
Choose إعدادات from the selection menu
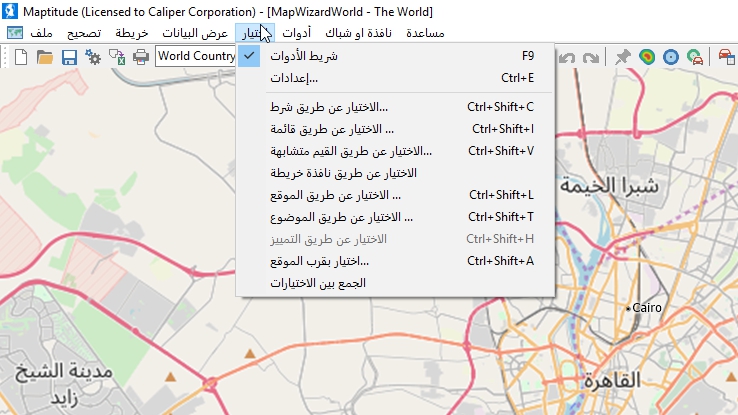pyautogui.click(x=294, y=78)
